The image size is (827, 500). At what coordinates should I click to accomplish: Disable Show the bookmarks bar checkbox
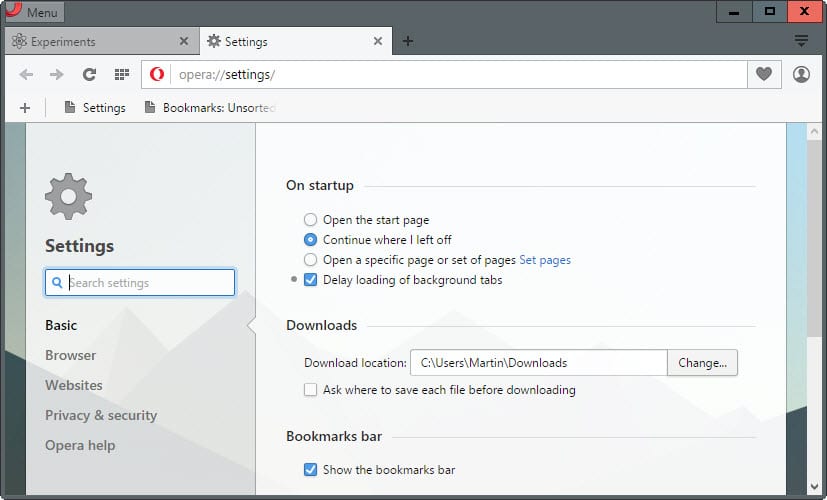point(310,470)
